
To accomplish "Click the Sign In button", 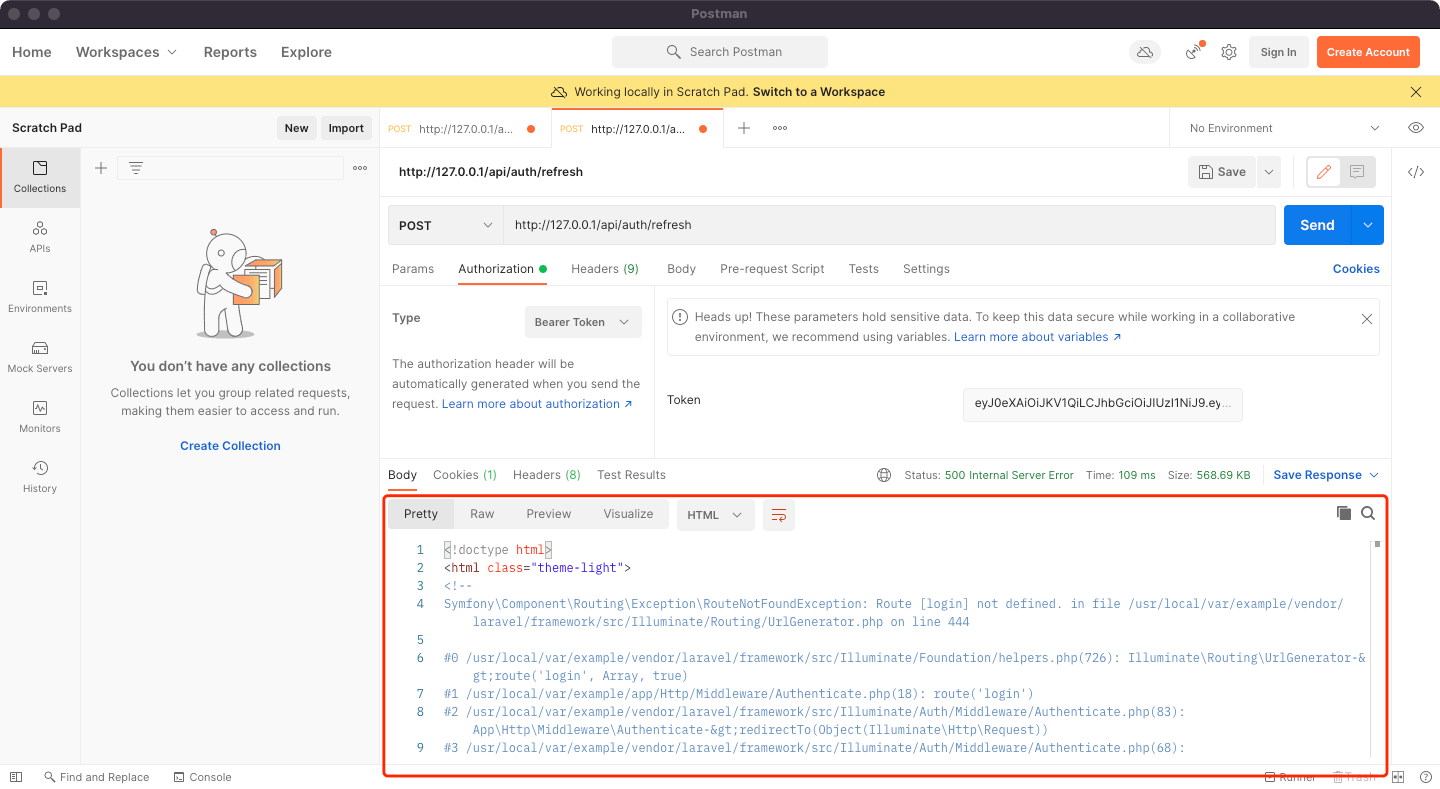I will pos(1278,52).
